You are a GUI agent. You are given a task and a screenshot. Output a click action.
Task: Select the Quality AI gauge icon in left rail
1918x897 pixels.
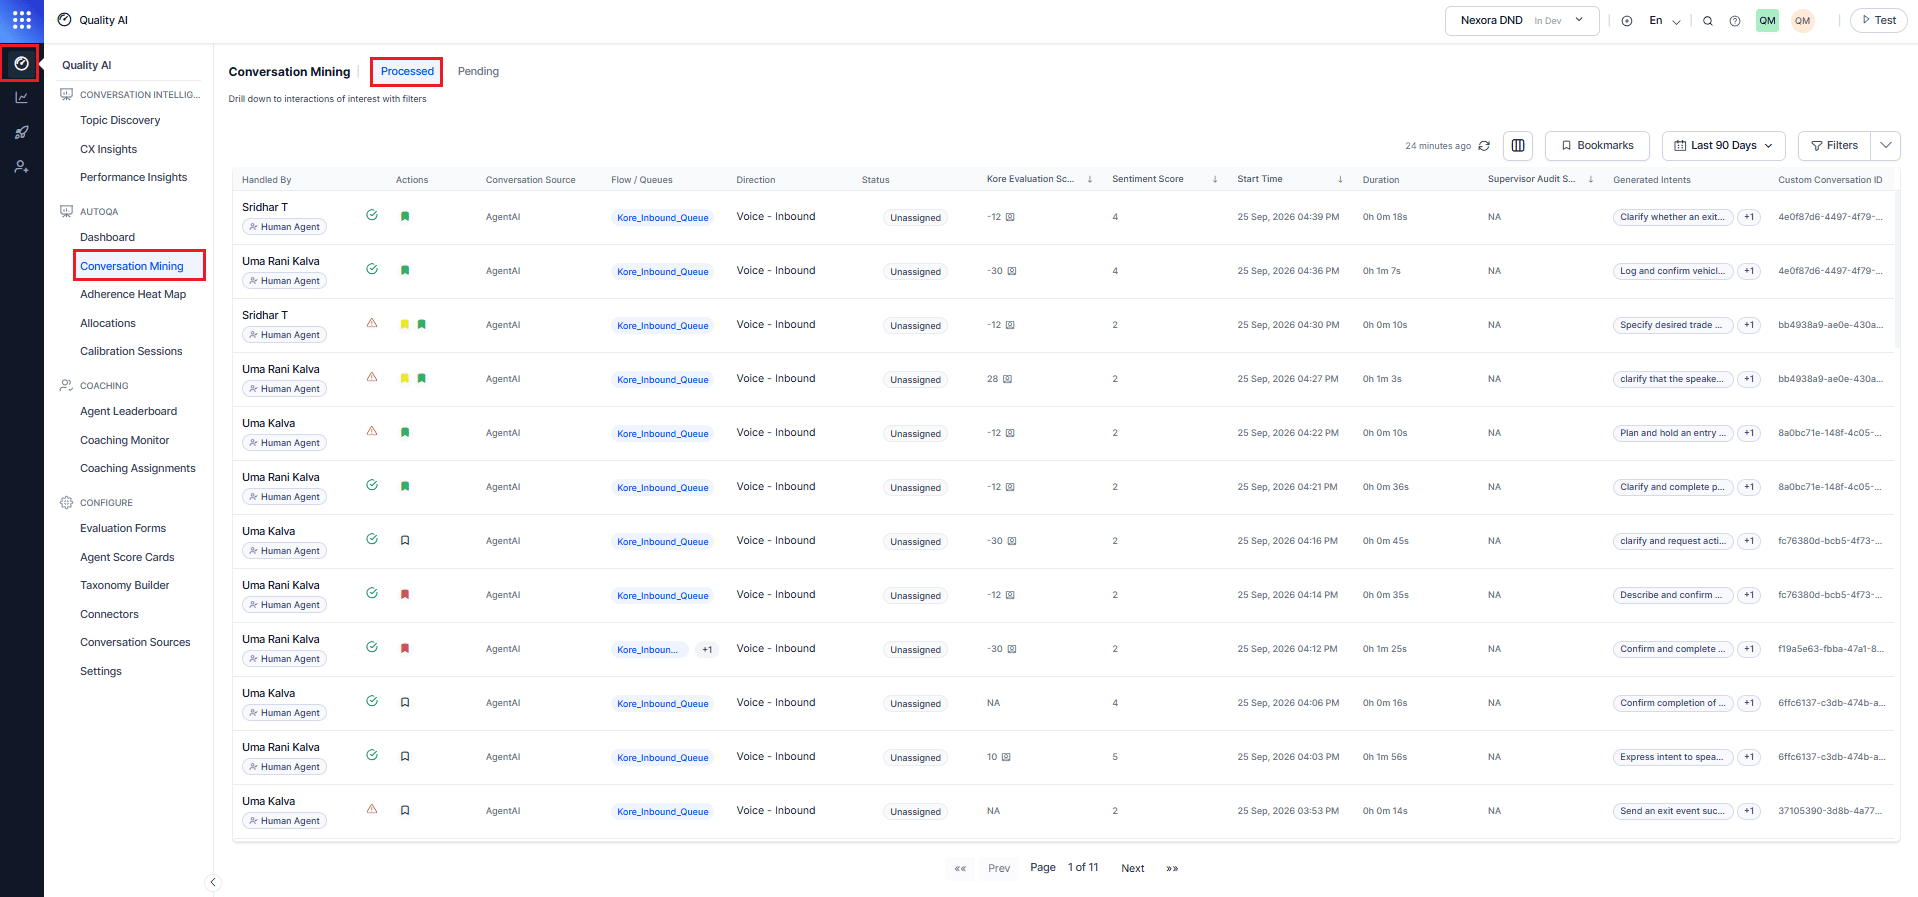pyautogui.click(x=21, y=63)
